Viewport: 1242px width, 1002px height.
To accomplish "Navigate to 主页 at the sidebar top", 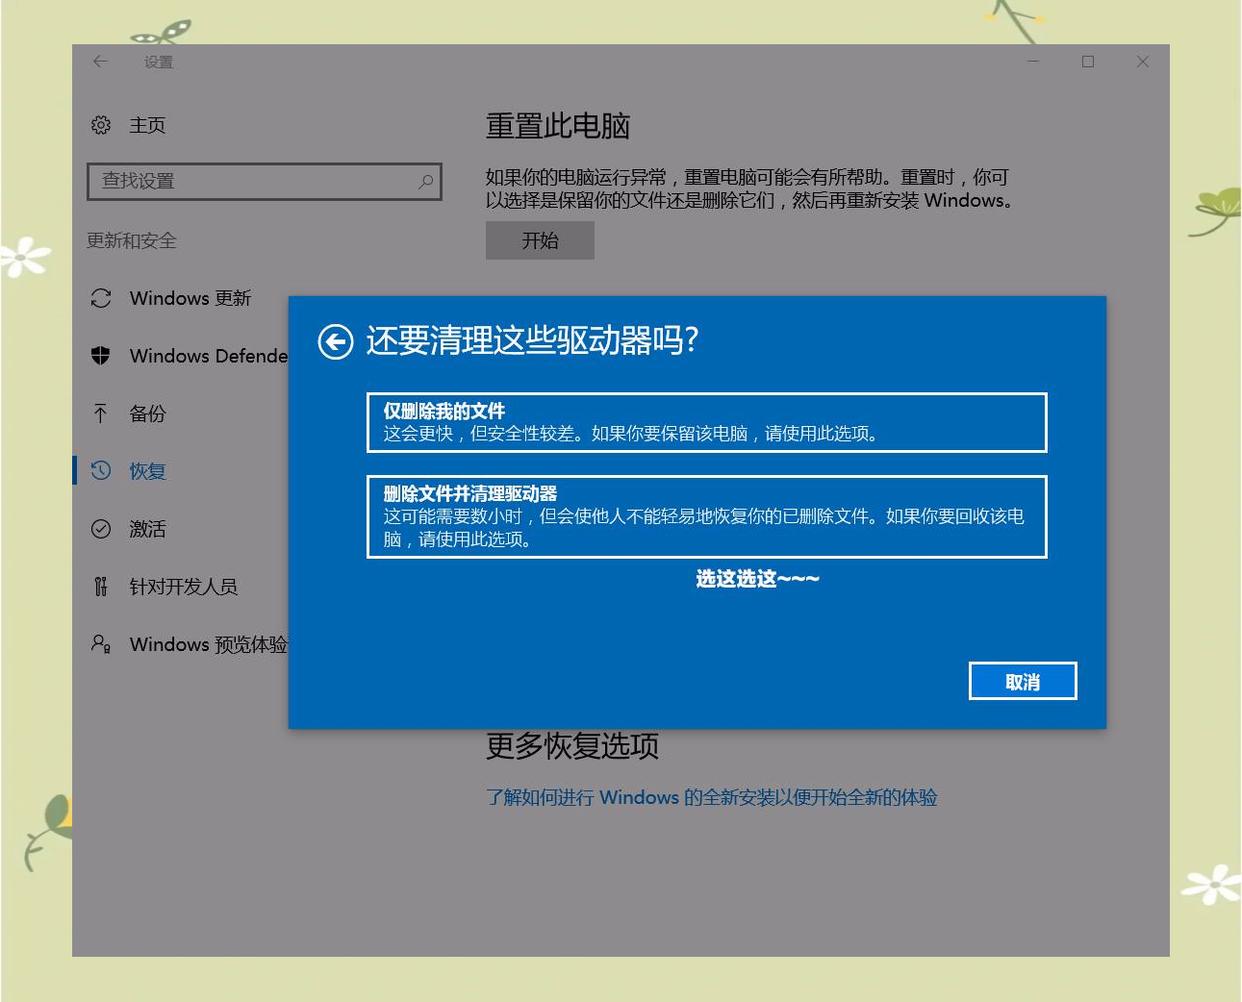I will tap(147, 124).
